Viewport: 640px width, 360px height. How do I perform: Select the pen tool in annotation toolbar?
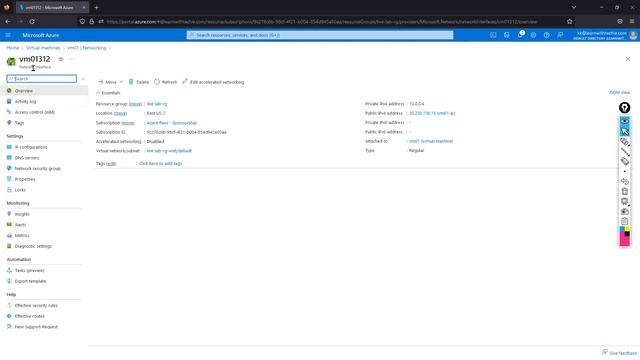click(x=624, y=142)
